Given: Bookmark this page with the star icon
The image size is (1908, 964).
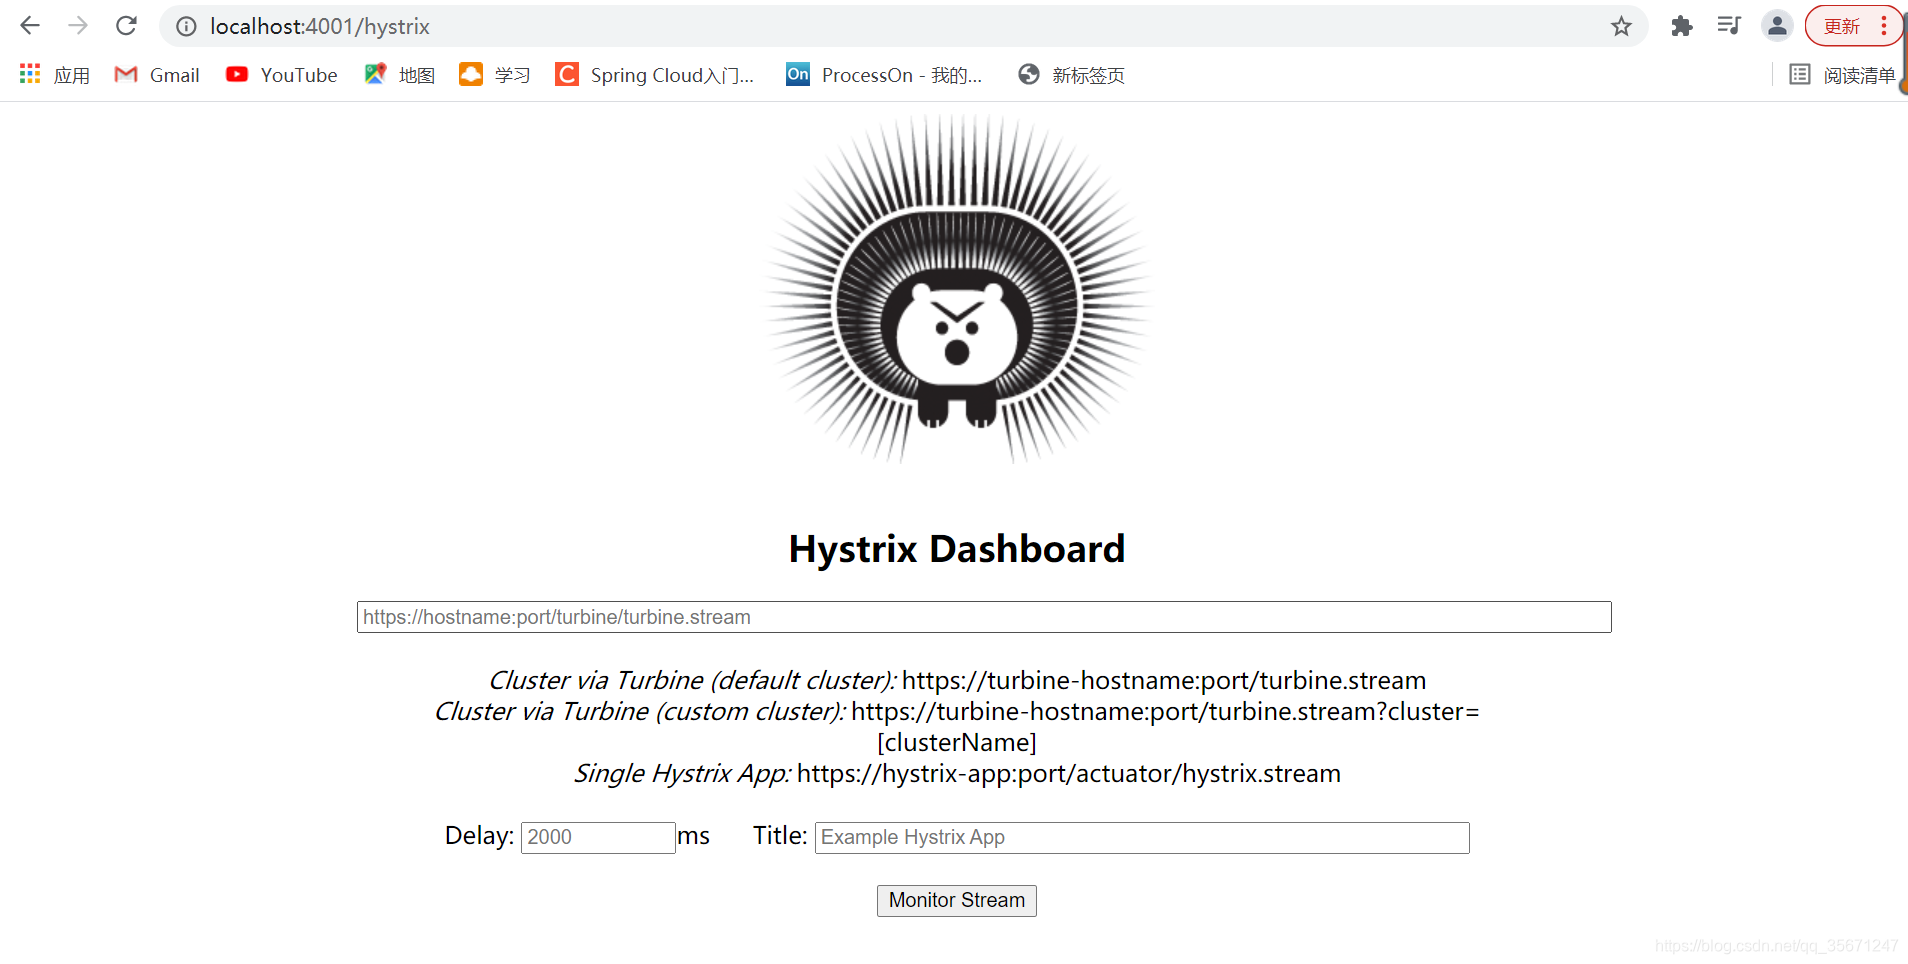Looking at the screenshot, I should tap(1621, 27).
